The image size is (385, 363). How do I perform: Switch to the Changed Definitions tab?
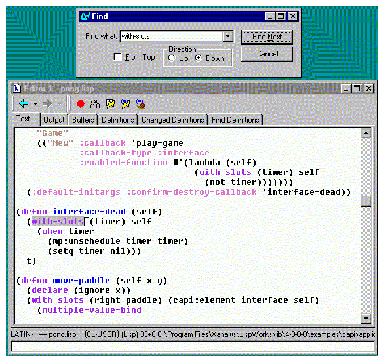(x=173, y=120)
